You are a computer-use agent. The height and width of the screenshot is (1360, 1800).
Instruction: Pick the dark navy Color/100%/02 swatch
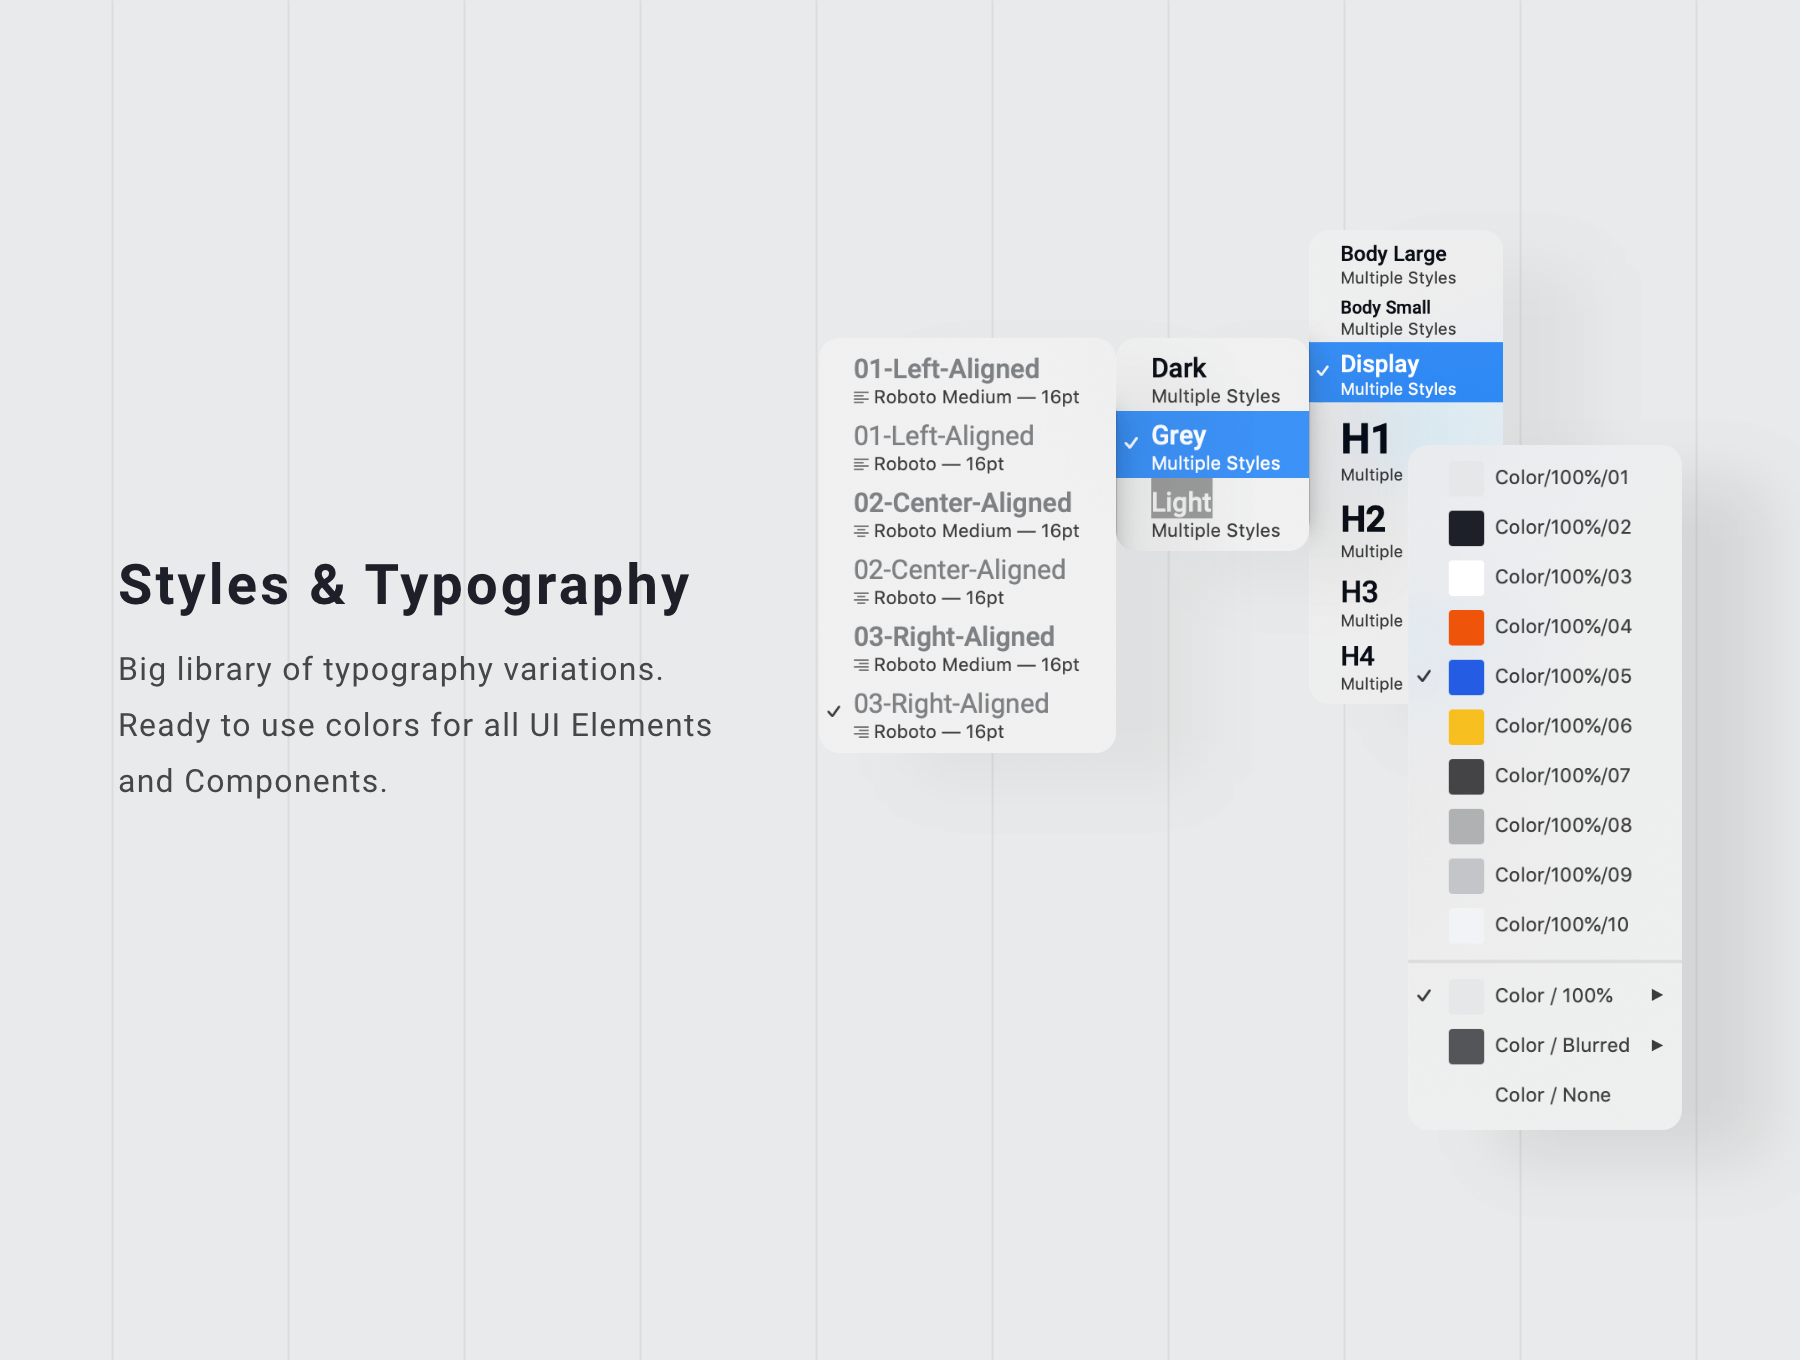(x=1466, y=528)
